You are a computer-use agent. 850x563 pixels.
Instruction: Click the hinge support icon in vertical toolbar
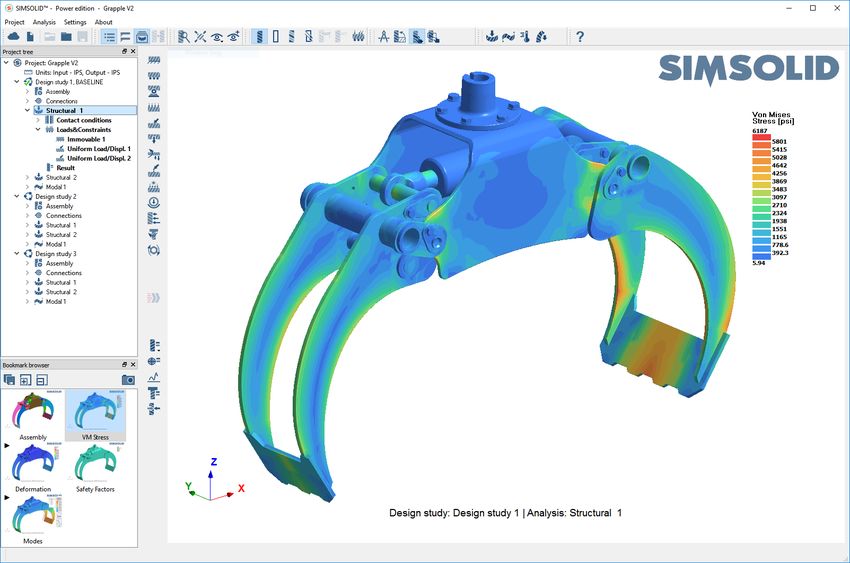(x=154, y=92)
